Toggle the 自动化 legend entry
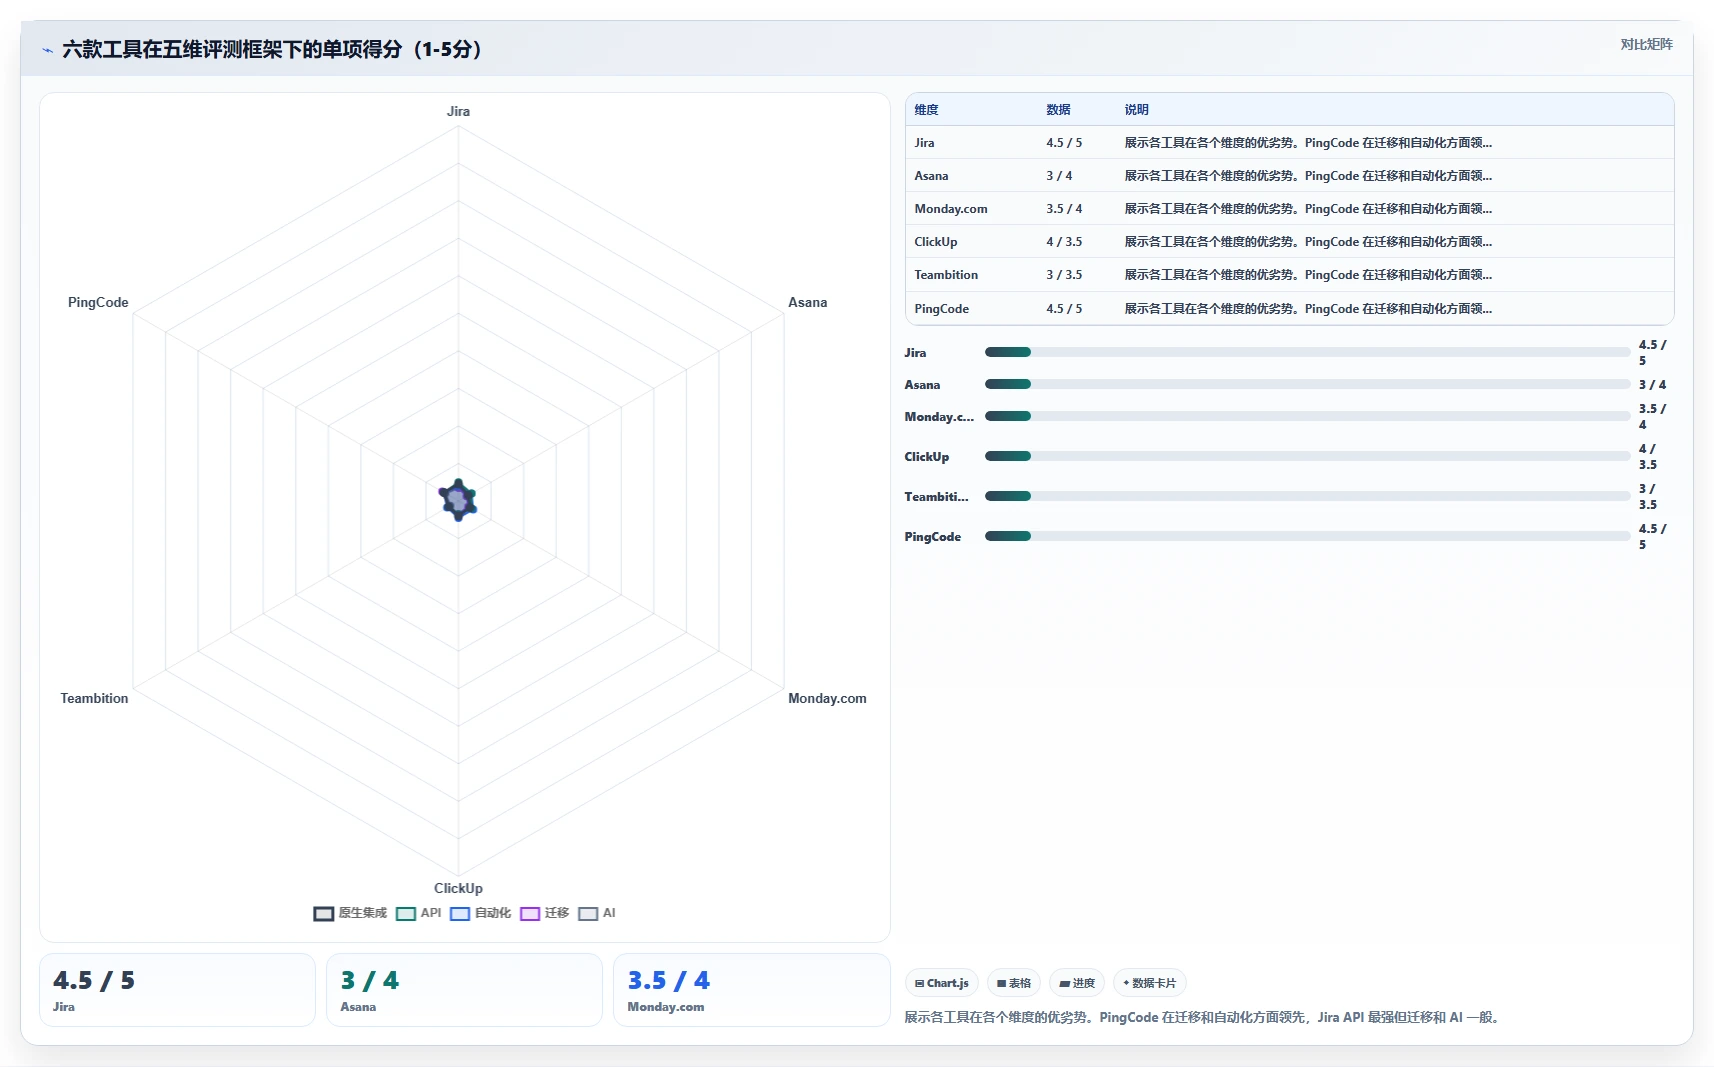This screenshot has width=1714, height=1067. [x=480, y=913]
